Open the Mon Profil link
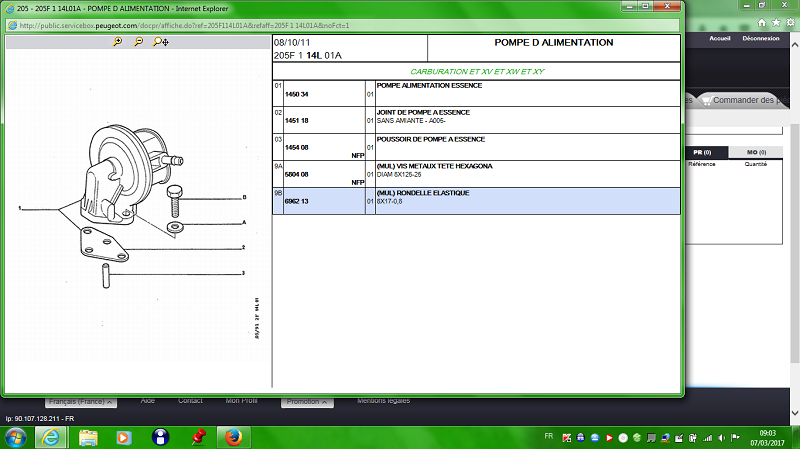Viewport: 800px width, 449px height. (x=241, y=401)
